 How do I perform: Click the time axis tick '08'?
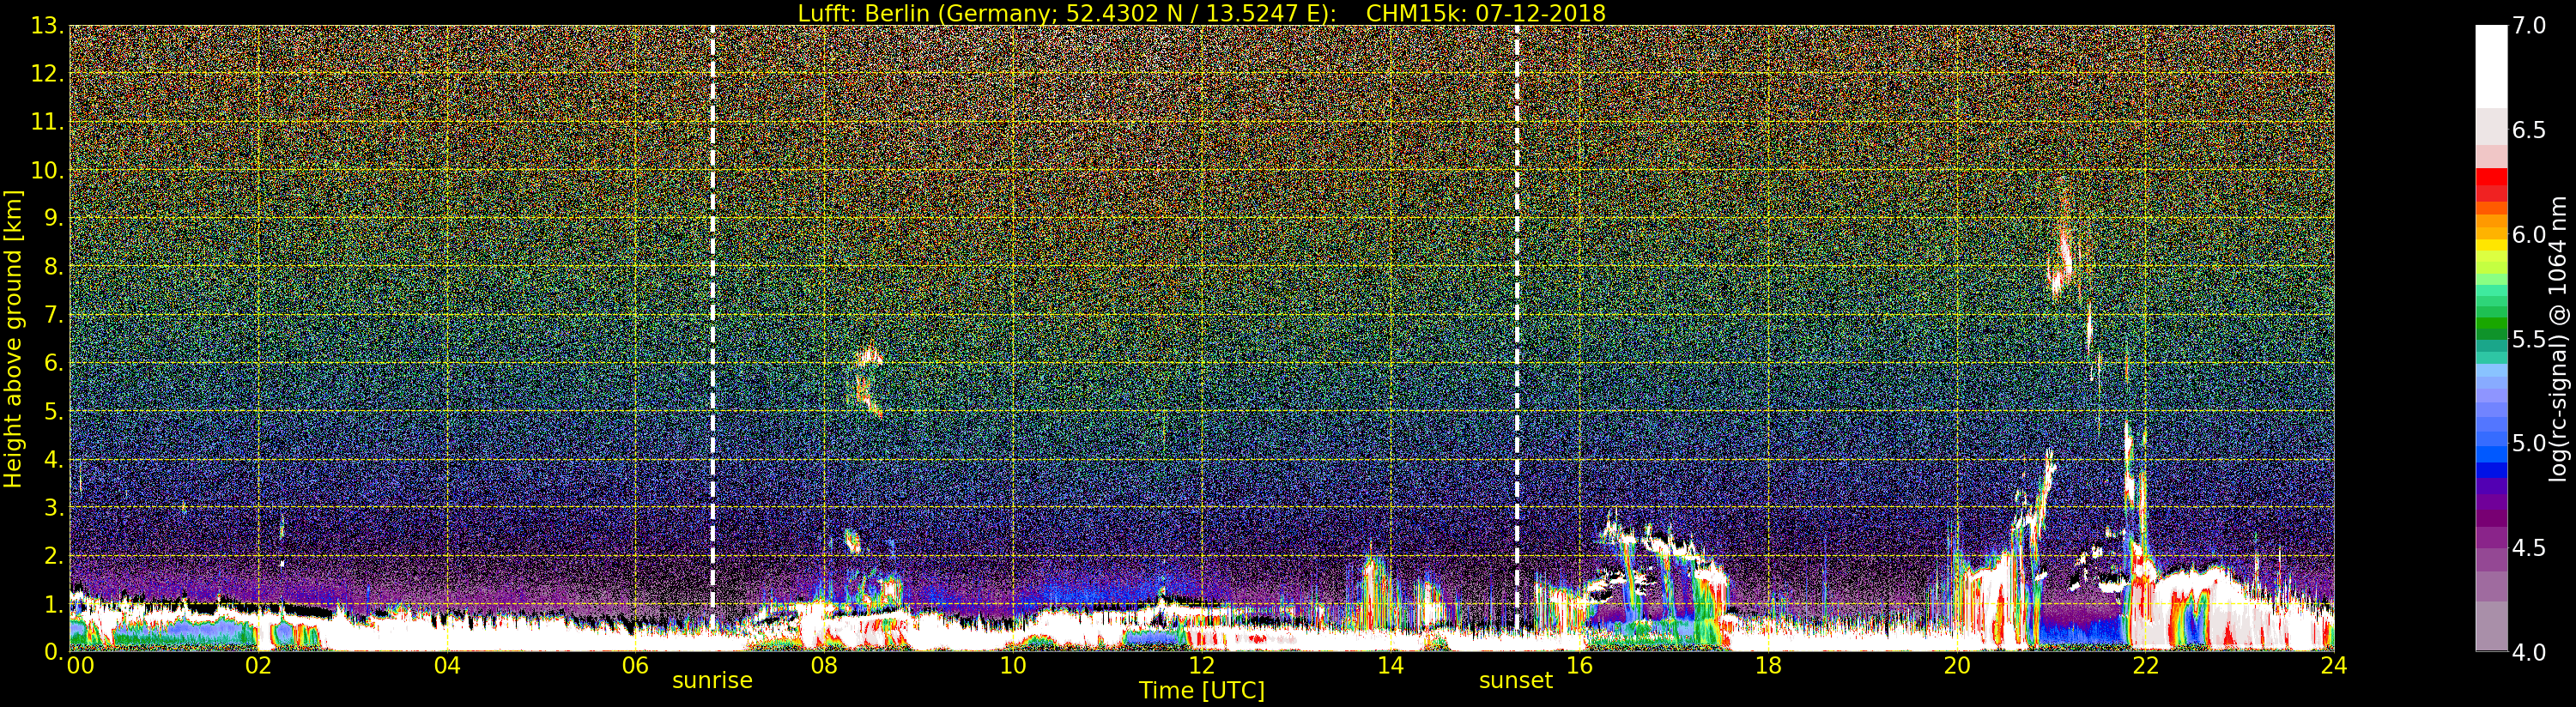coord(824,666)
